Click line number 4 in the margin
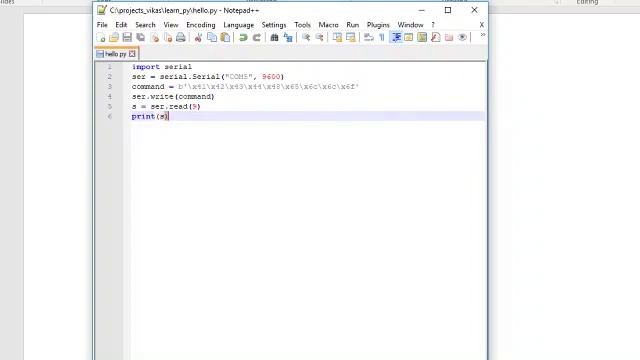 tap(109, 96)
